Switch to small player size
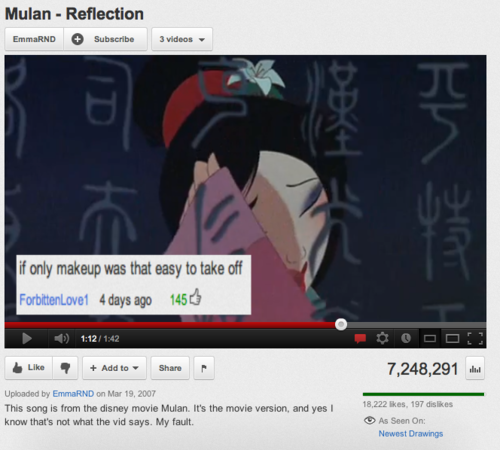 coord(430,339)
